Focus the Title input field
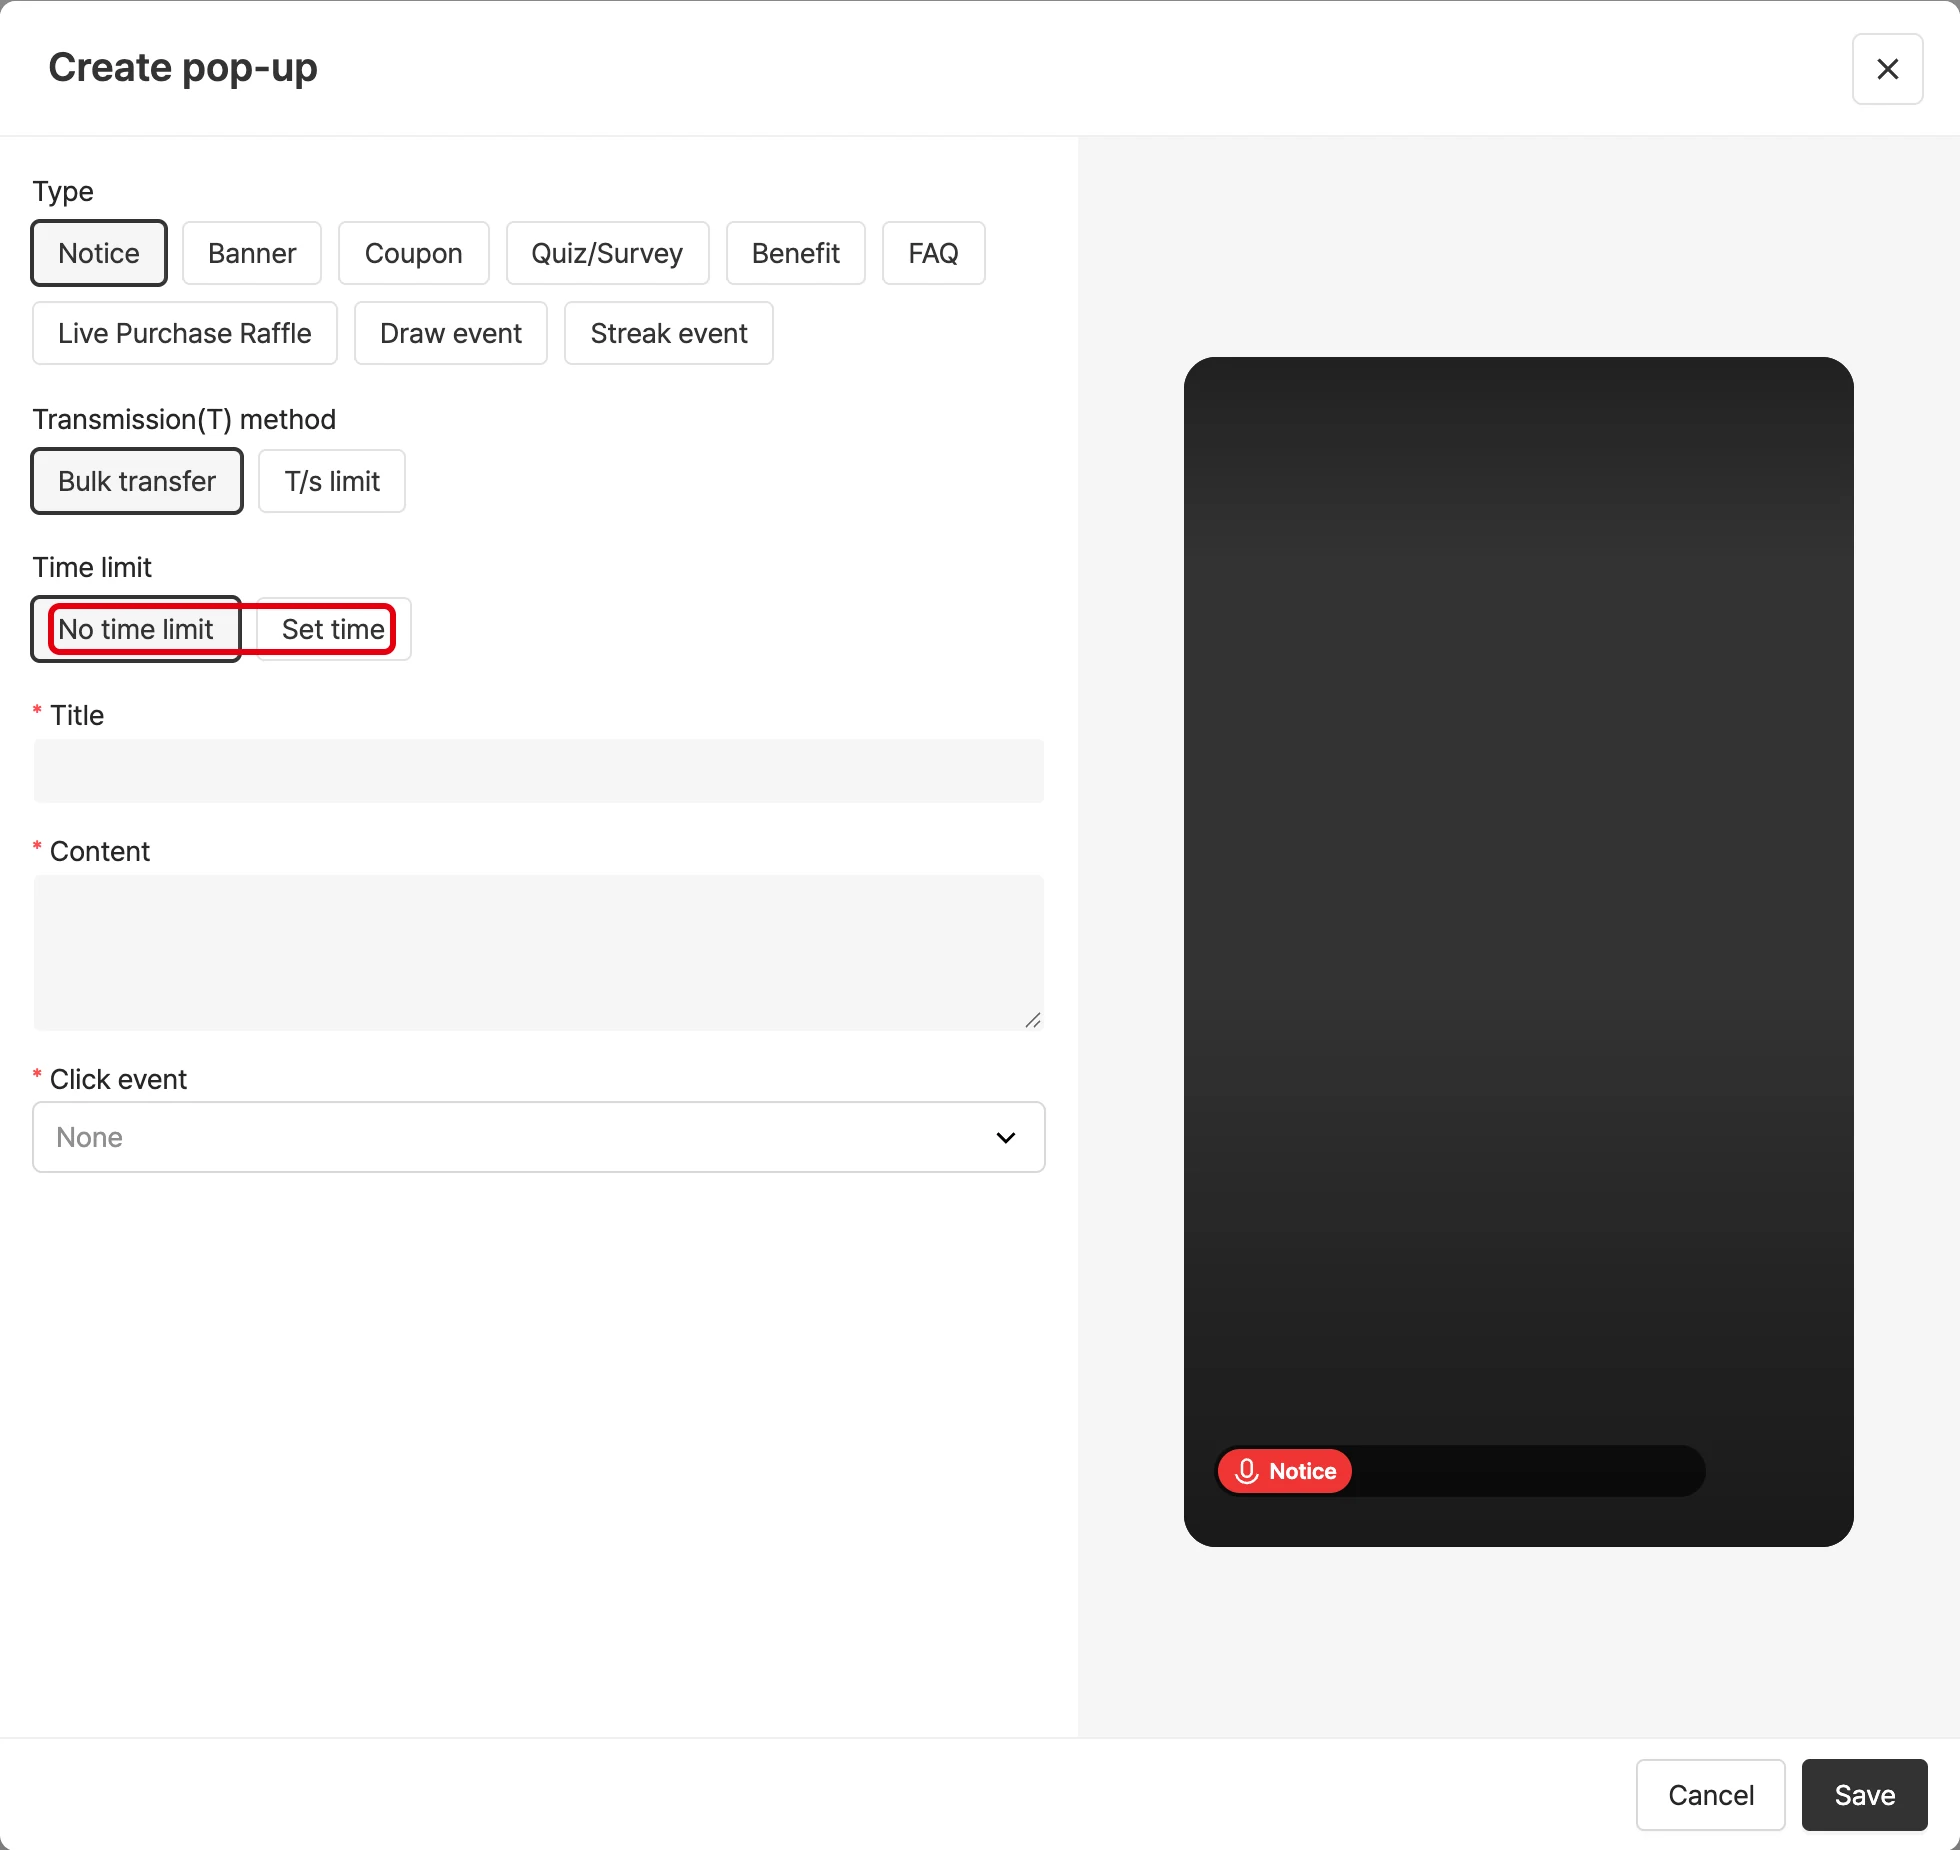1960x1850 pixels. (539, 771)
